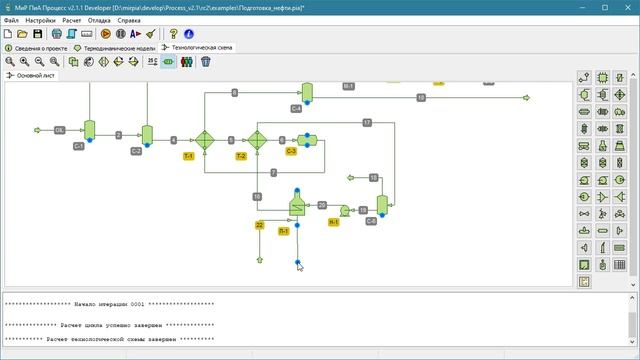Select the valve (bow-tie) element in the palette

point(584,213)
